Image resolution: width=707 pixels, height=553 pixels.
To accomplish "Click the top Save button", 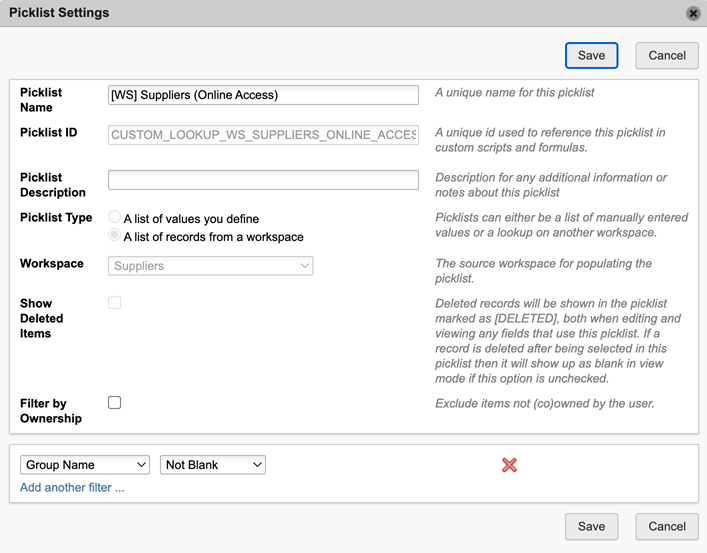I will 591,55.
